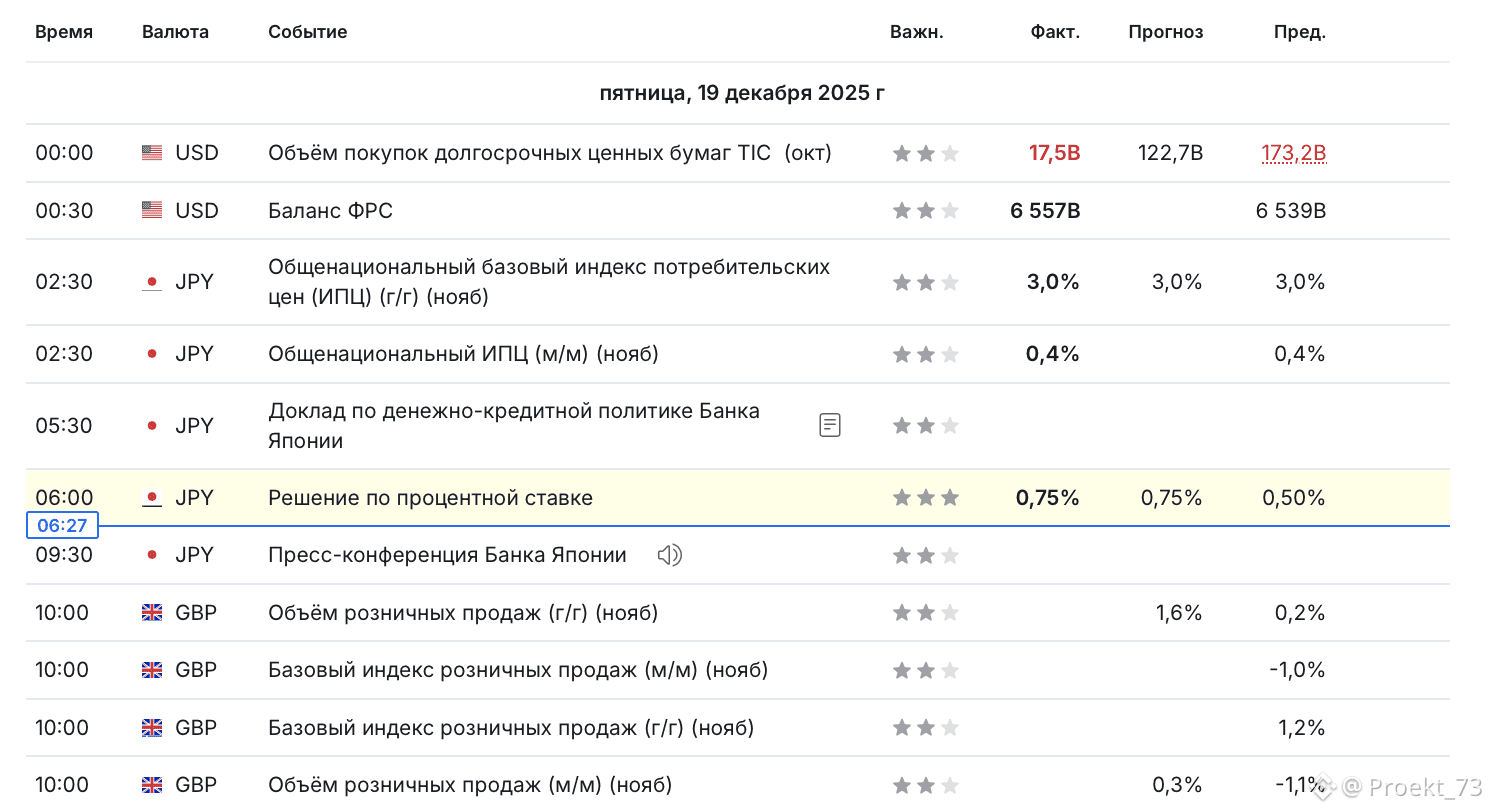Click the Japan flag beside Общенациональный ИПЦ (м/м)

coord(152,353)
